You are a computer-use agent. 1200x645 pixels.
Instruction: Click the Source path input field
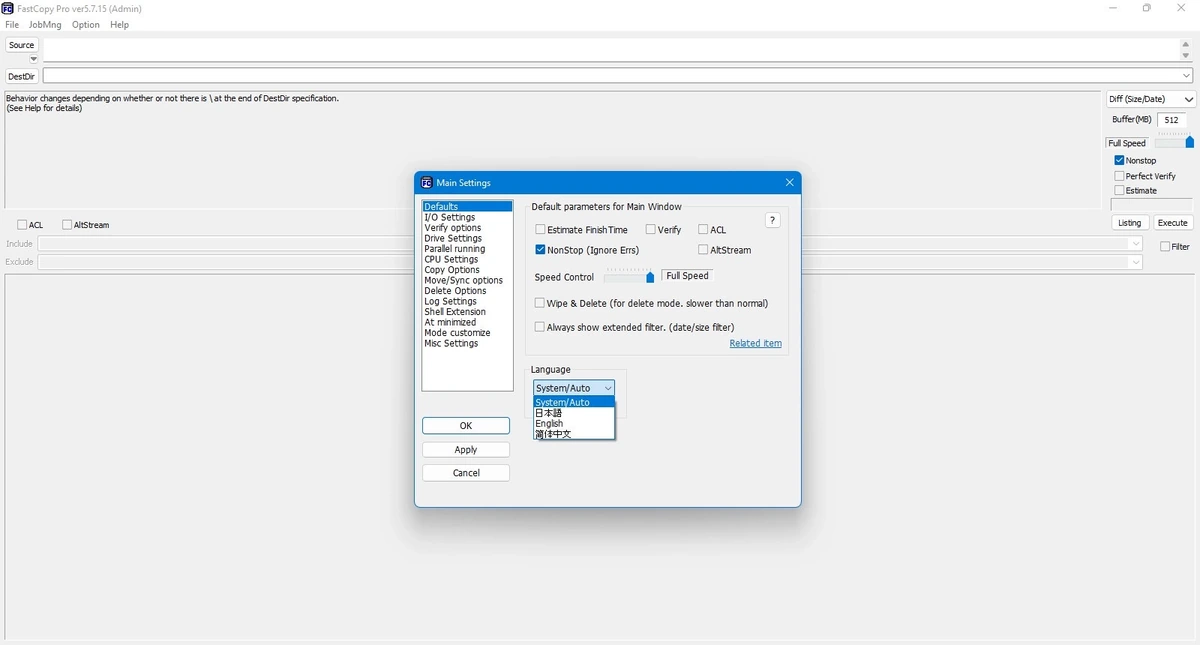pyautogui.click(x=611, y=50)
